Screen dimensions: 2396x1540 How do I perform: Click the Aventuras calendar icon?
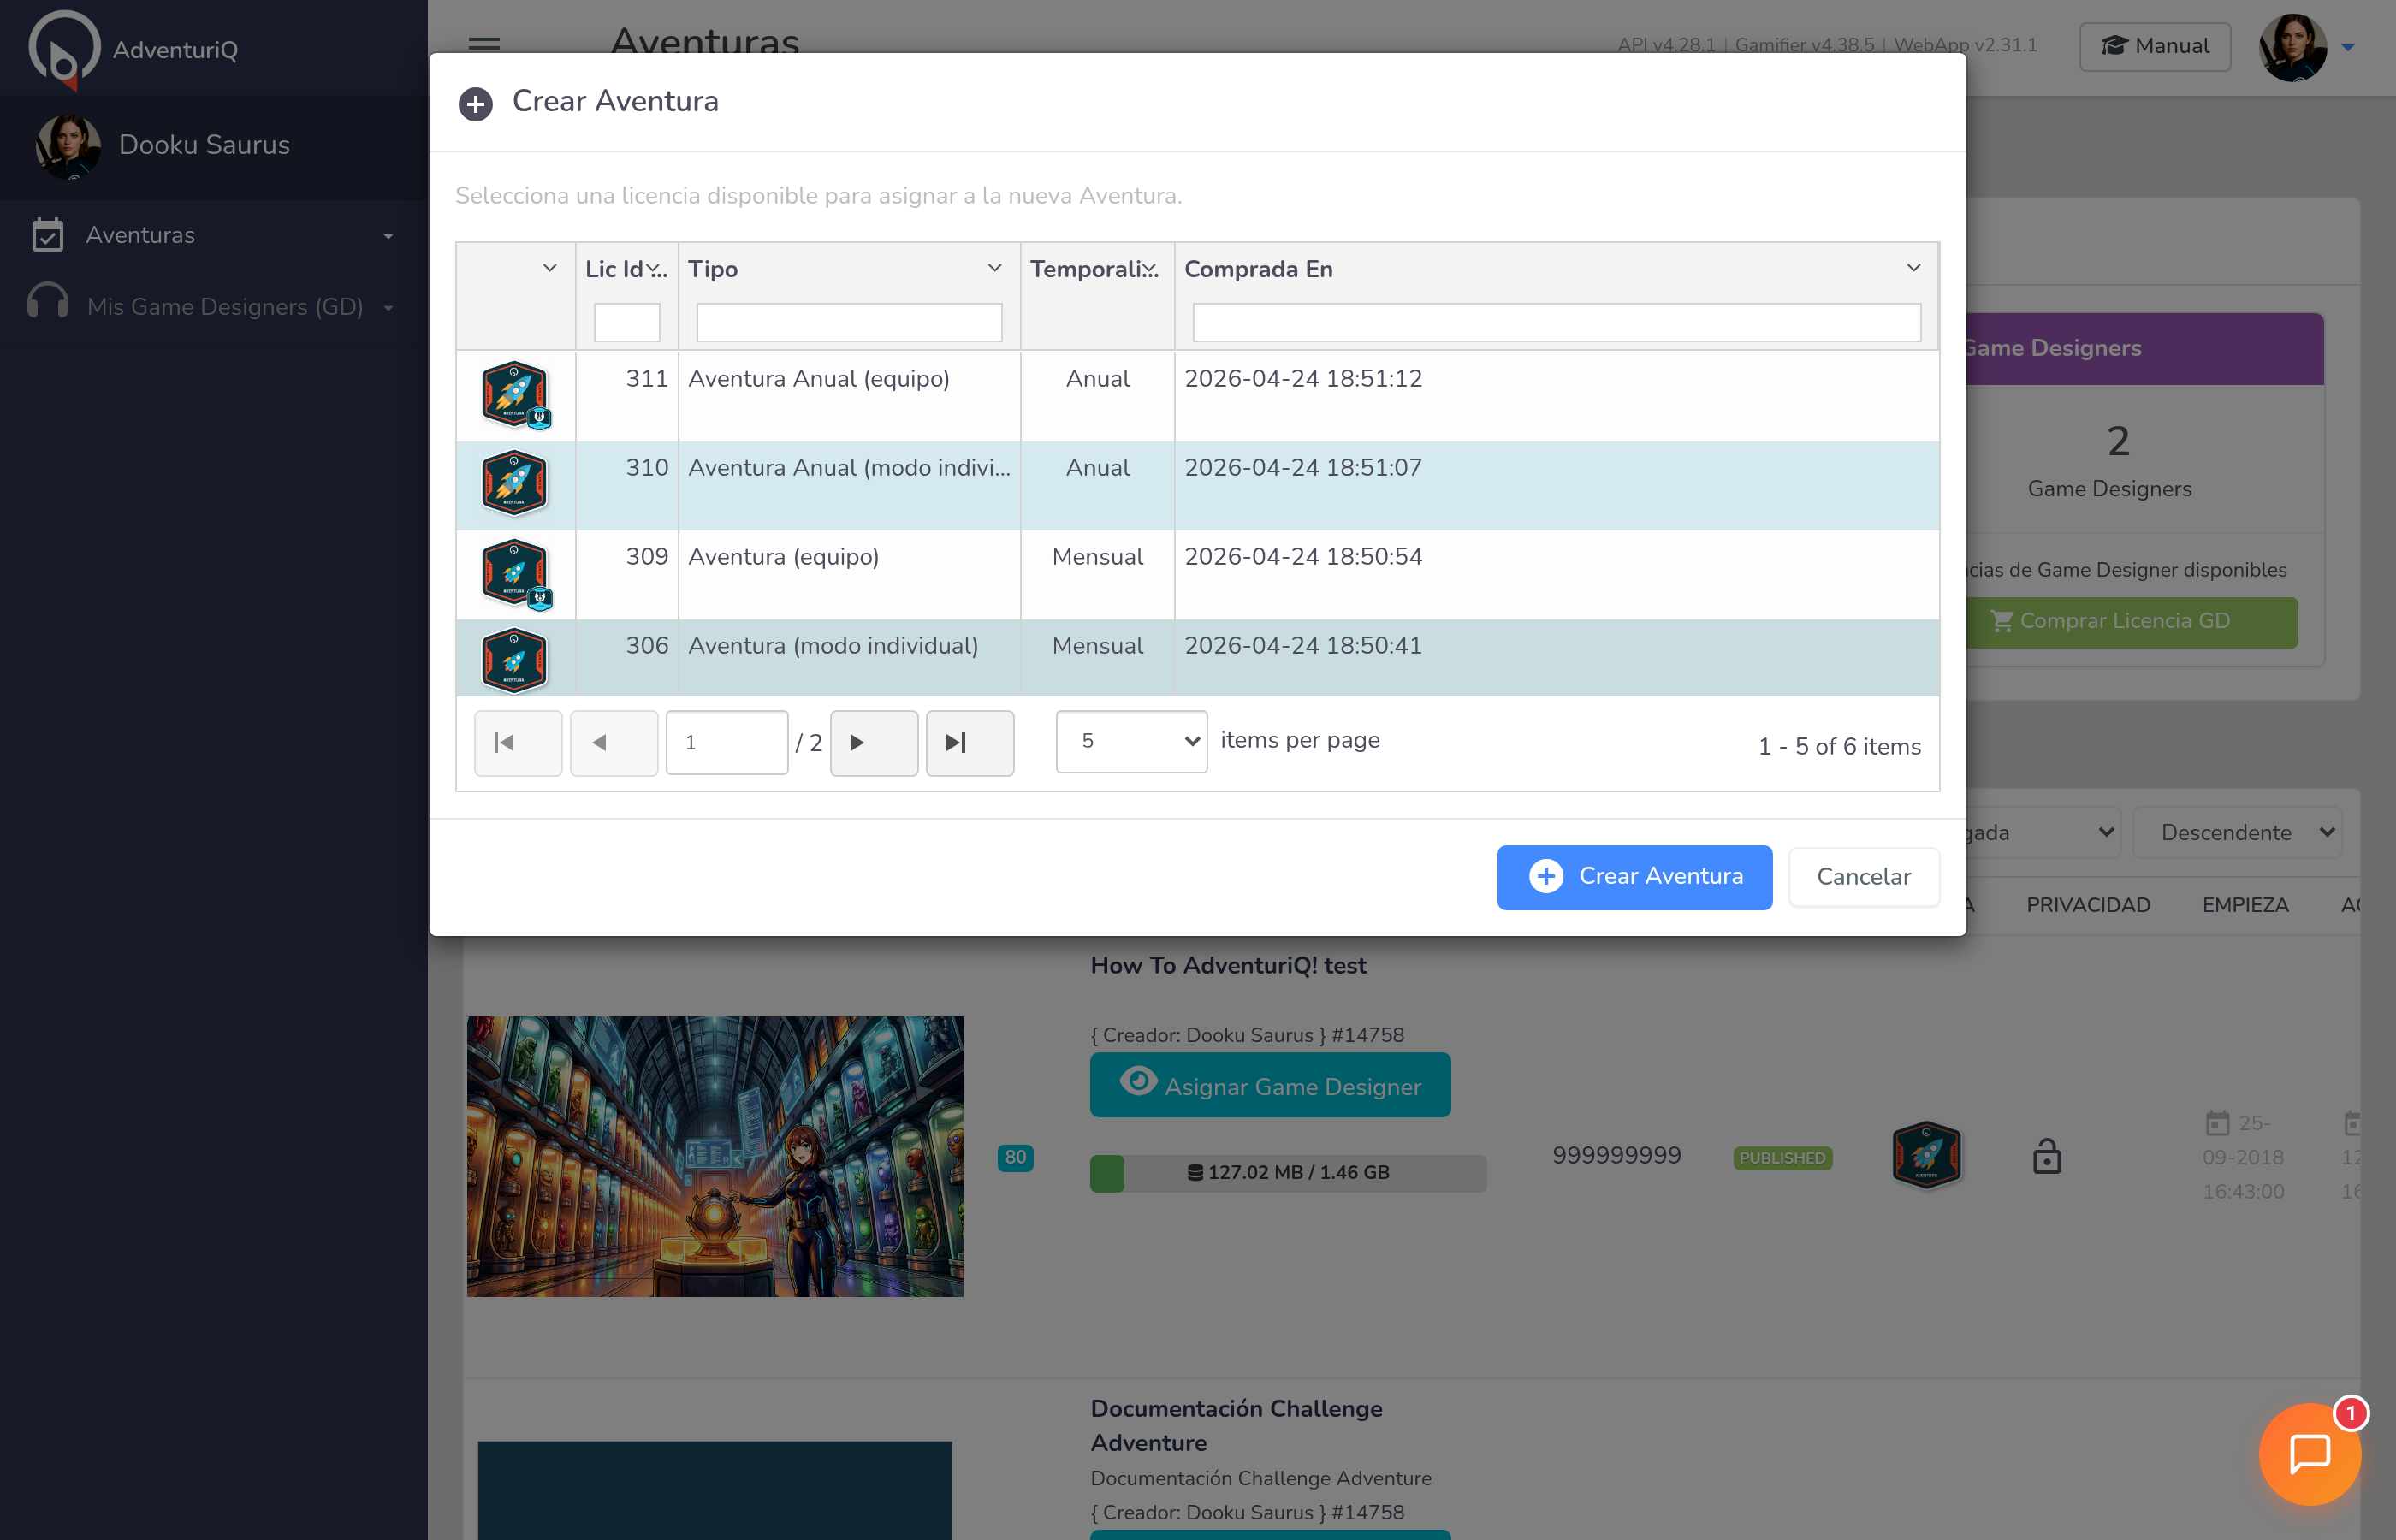(x=47, y=235)
